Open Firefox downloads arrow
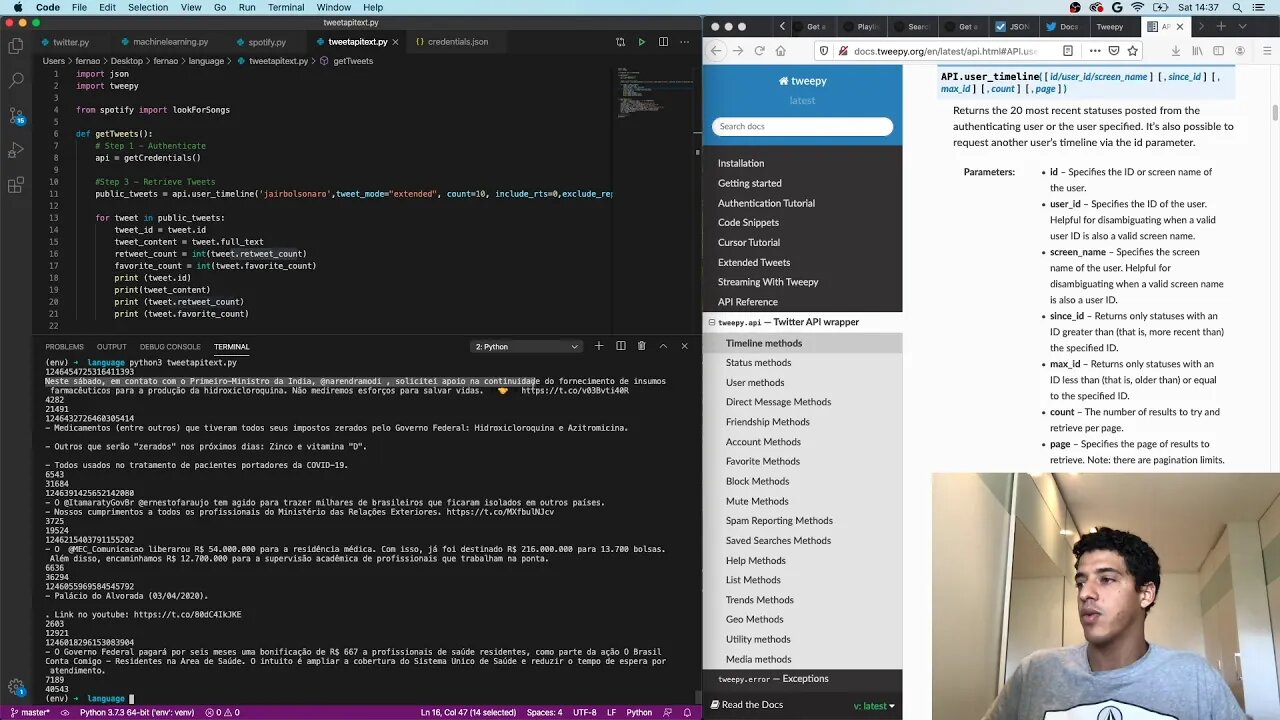 [x=1176, y=51]
